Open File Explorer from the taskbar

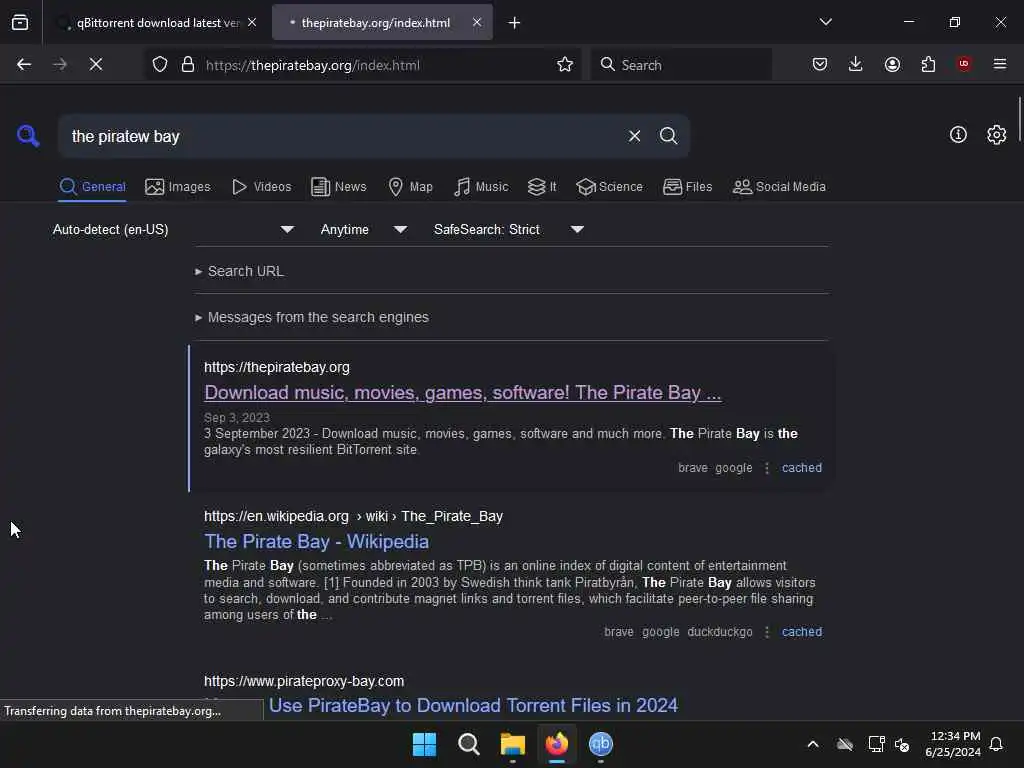coord(513,744)
